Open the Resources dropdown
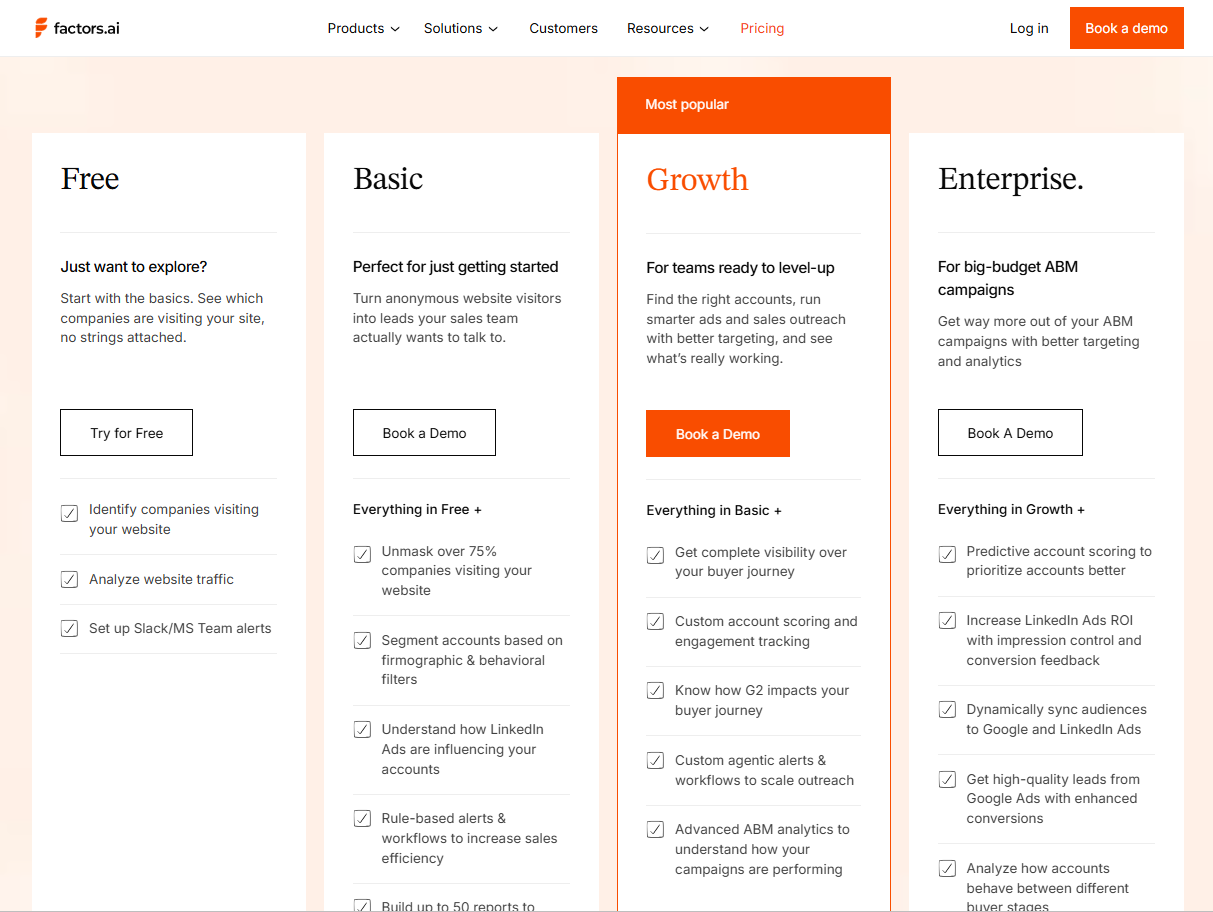The width and height of the screenshot is (1213, 912). (x=667, y=28)
